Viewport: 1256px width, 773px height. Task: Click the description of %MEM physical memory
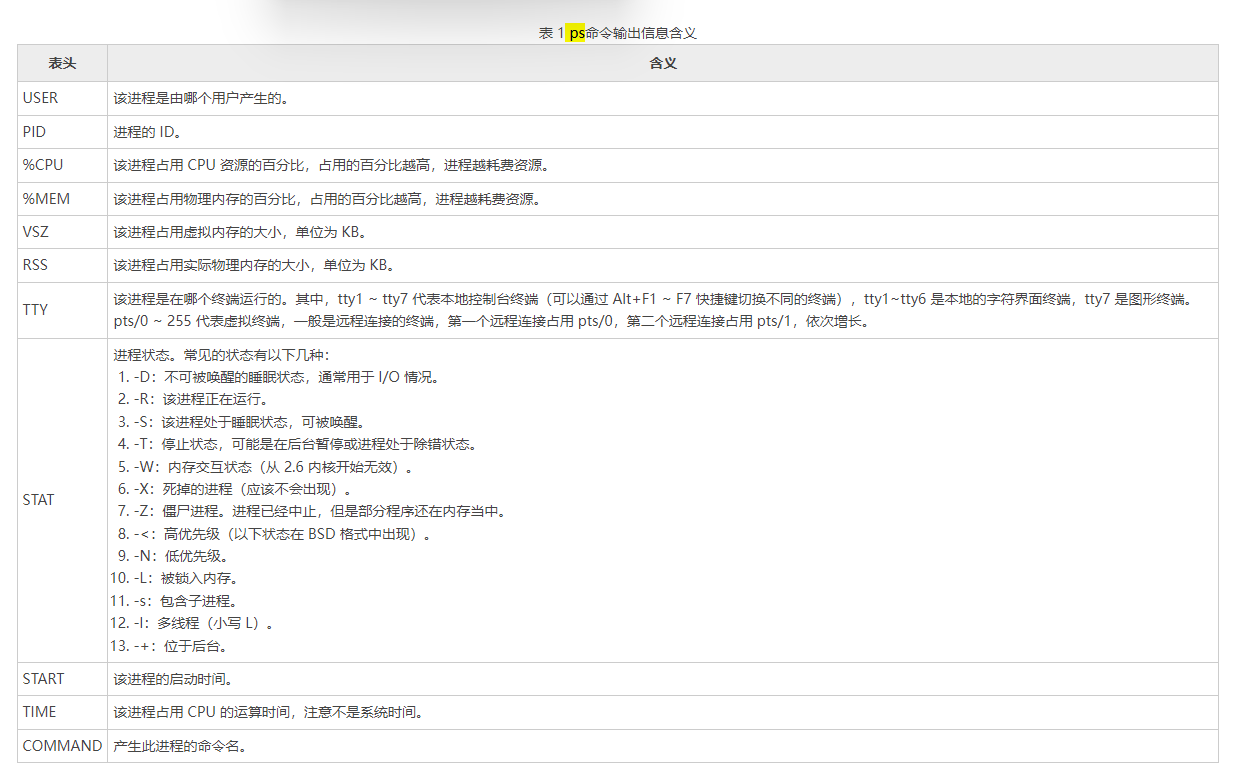(327, 199)
